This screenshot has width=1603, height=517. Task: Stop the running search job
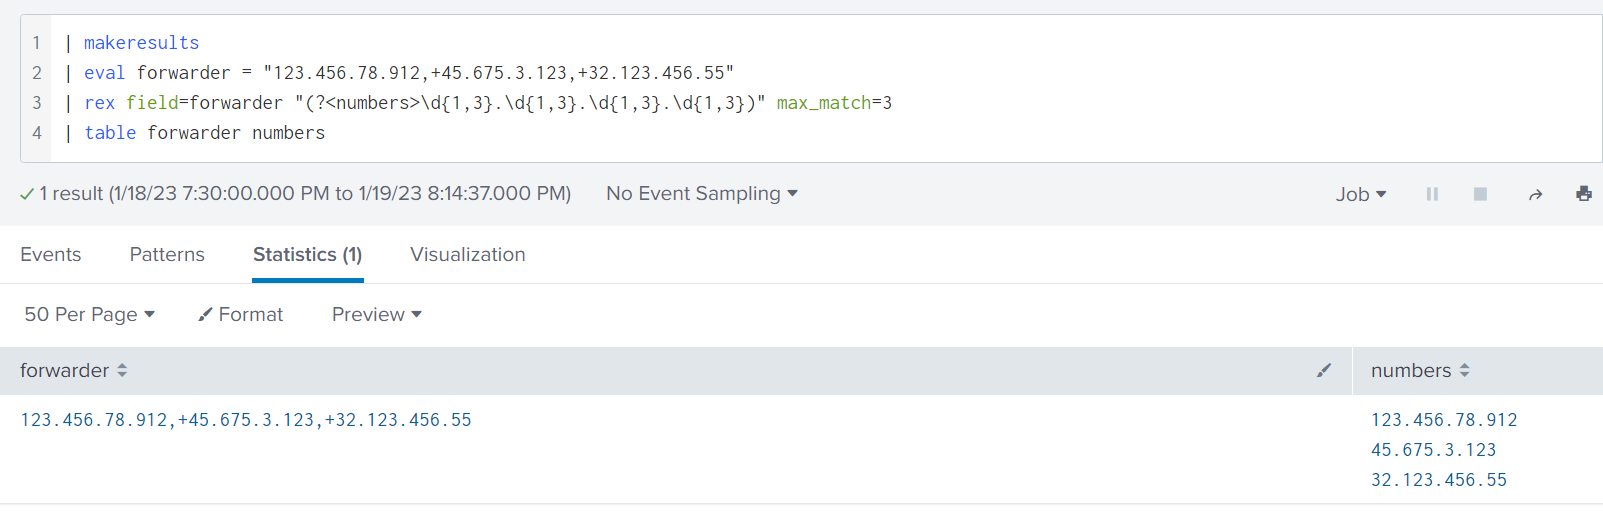click(1480, 194)
